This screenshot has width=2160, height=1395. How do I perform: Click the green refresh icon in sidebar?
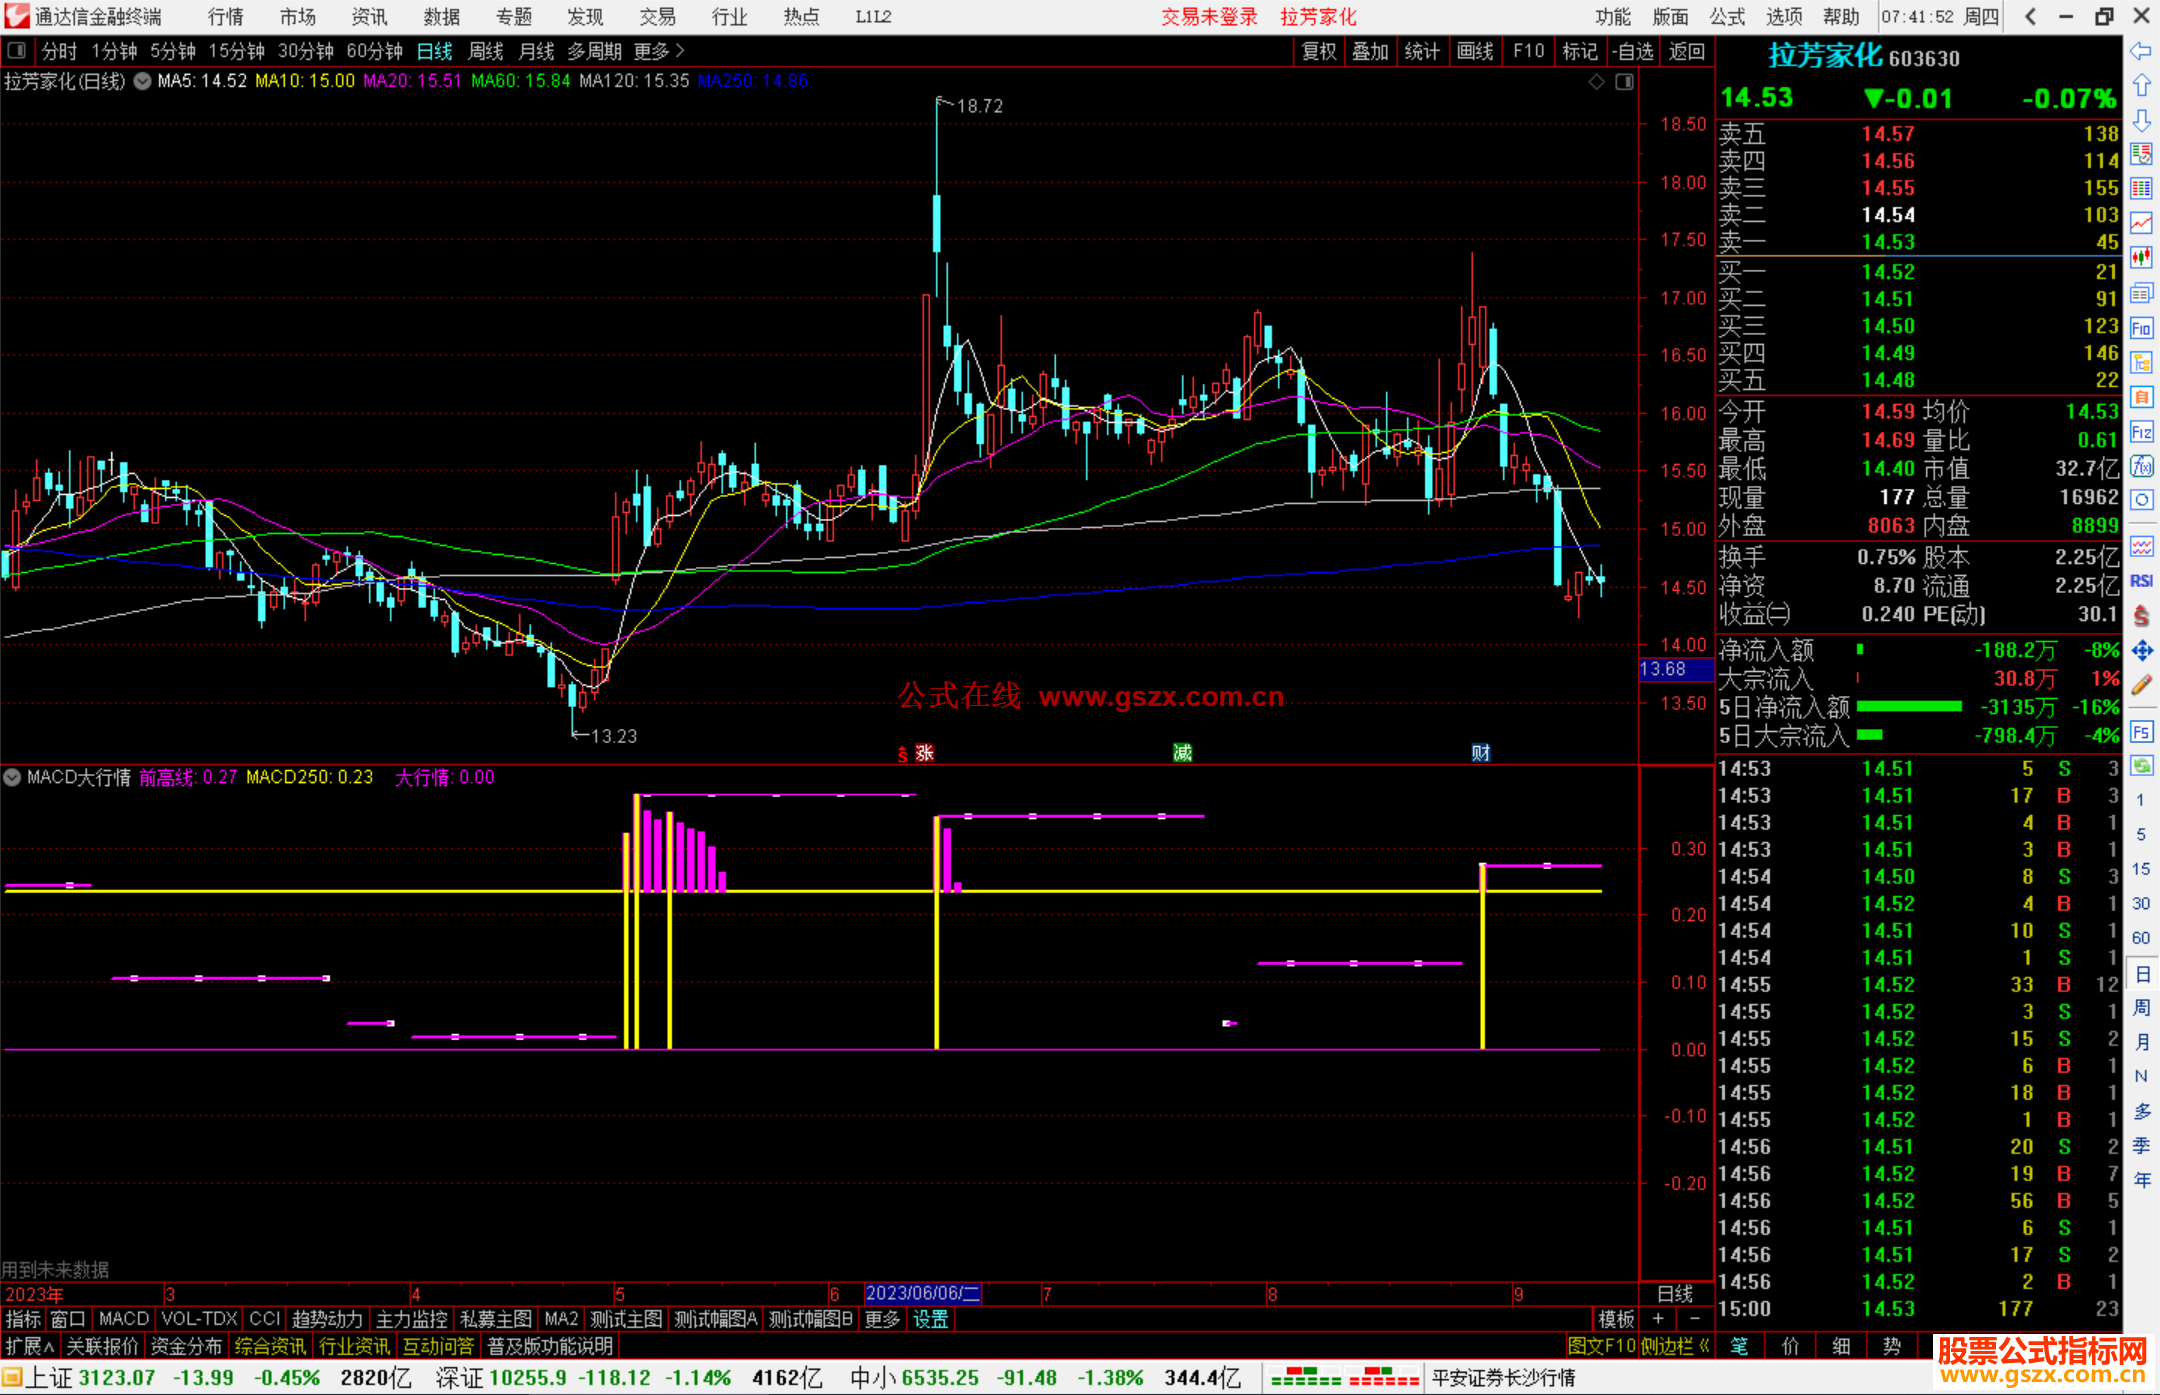coord(2141,766)
